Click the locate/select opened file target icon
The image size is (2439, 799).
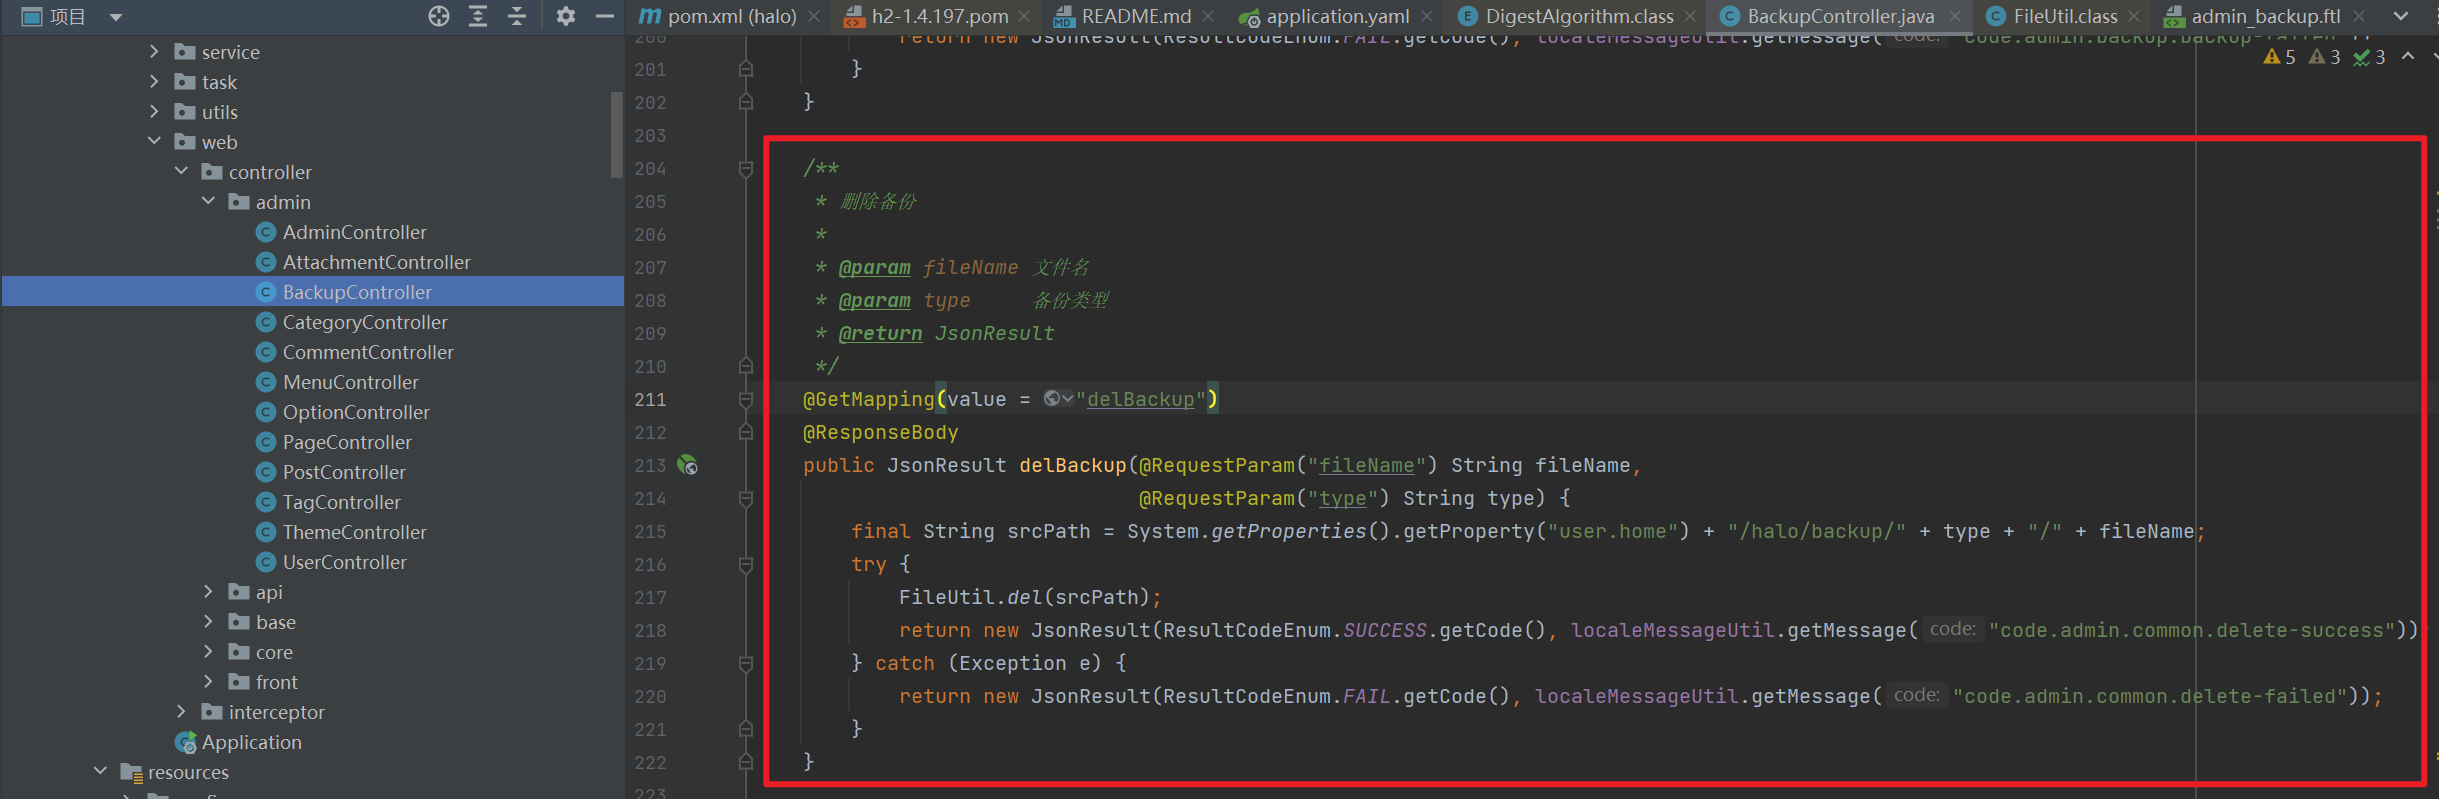(438, 16)
